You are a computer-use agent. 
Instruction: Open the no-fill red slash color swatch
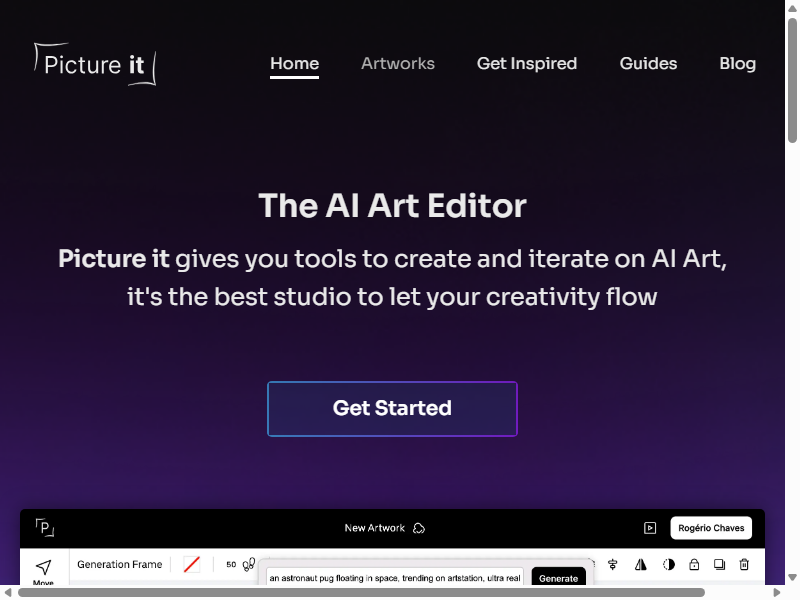point(192,564)
